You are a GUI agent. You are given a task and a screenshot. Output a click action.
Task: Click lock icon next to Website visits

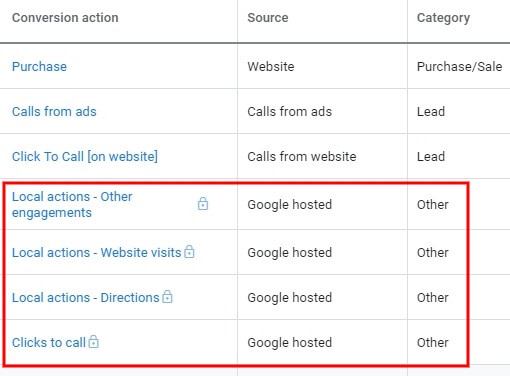coord(189,252)
